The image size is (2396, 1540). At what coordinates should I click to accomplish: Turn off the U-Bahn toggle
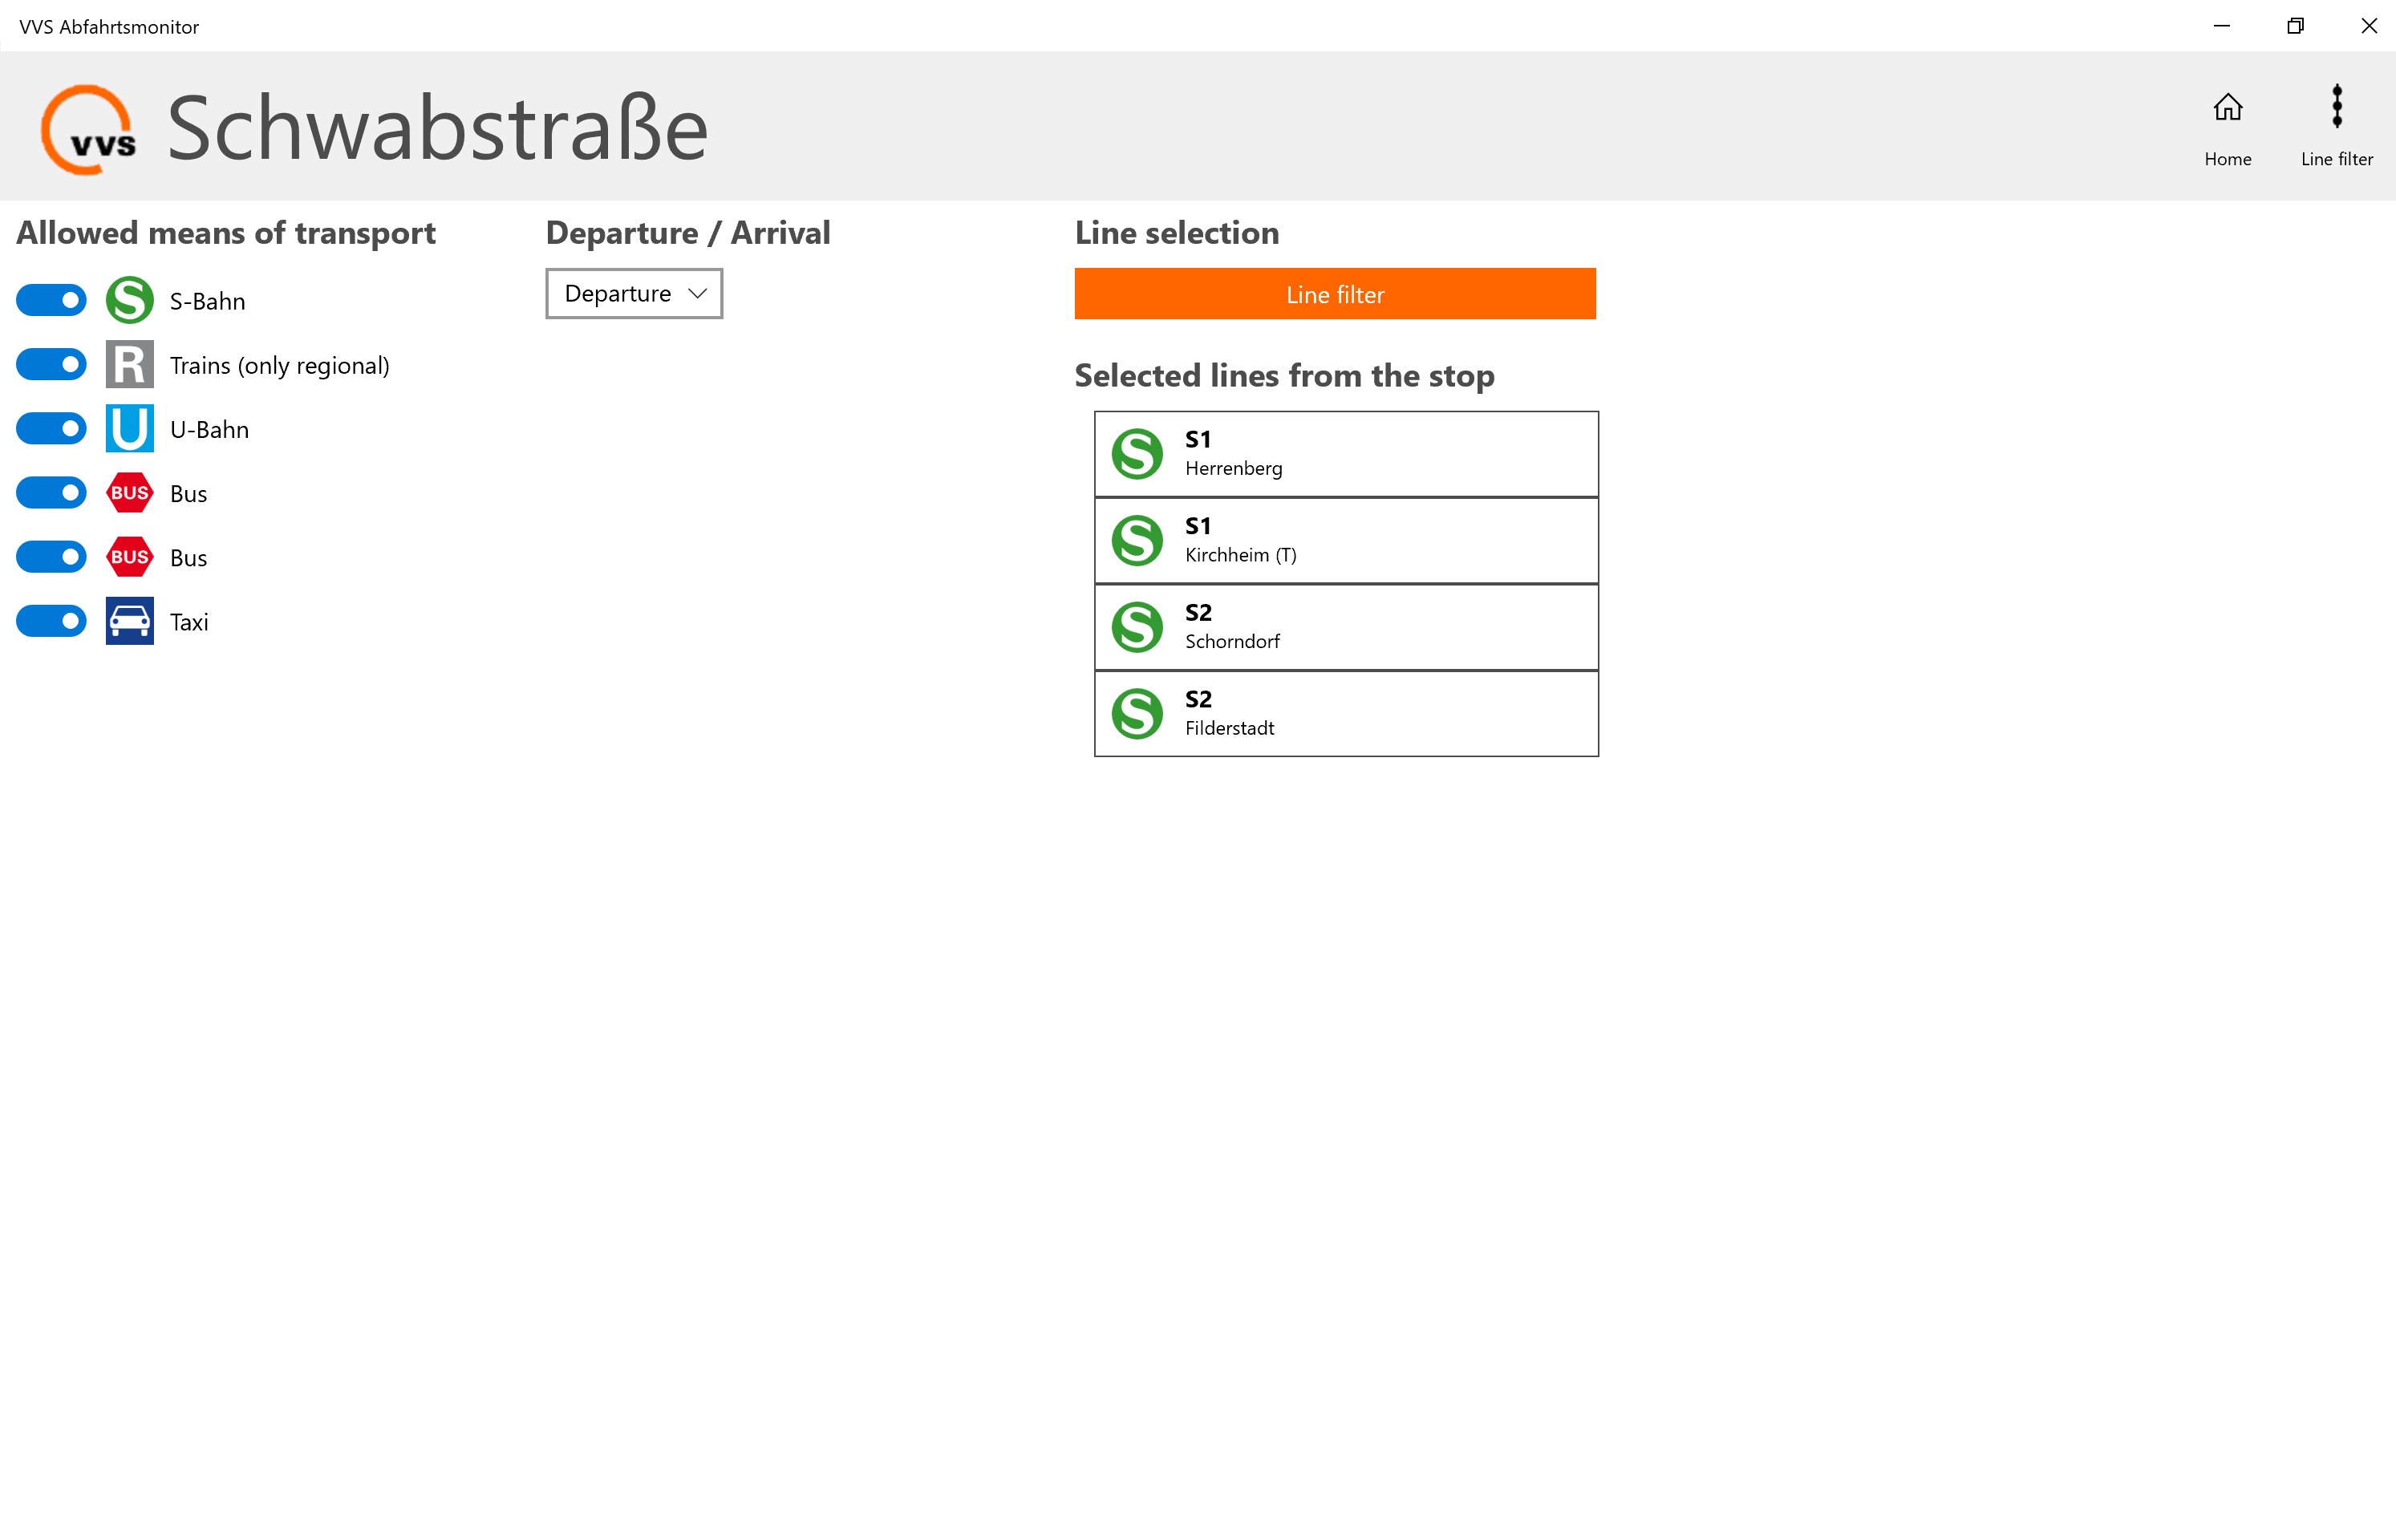pyautogui.click(x=51, y=428)
